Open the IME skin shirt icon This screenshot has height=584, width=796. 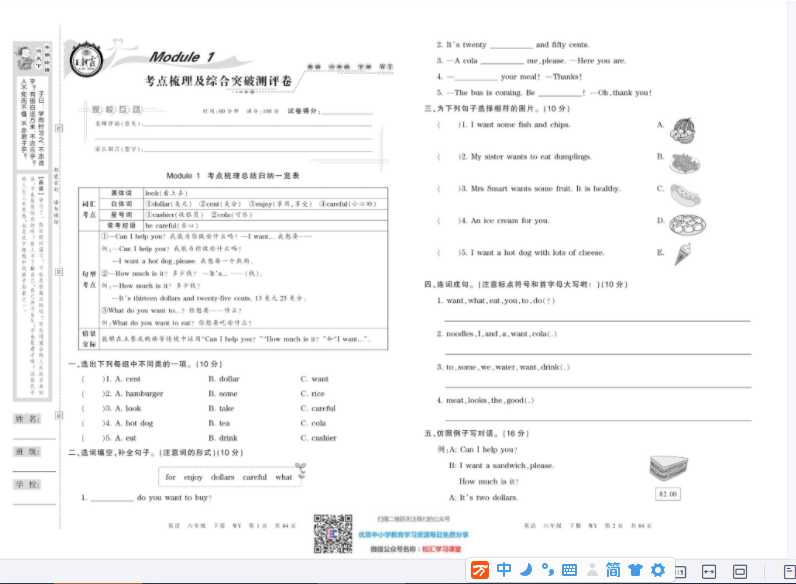[636, 570]
